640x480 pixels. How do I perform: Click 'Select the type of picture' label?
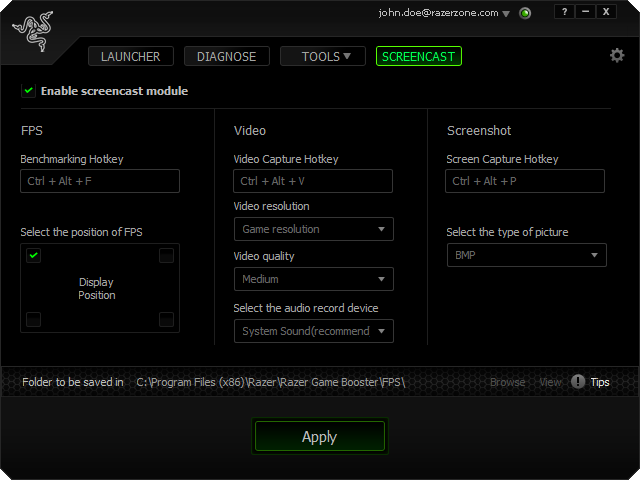click(x=507, y=232)
